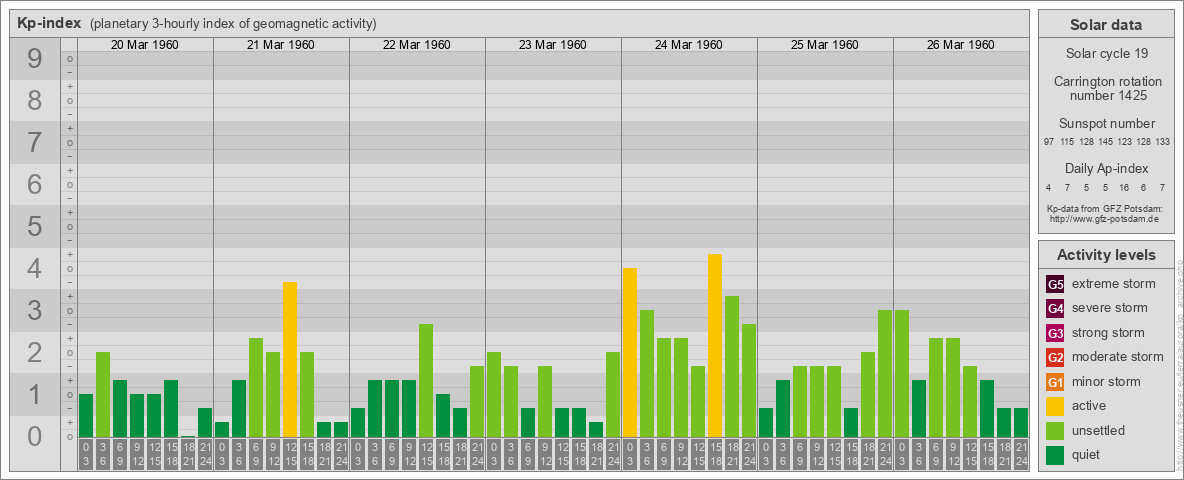This screenshot has width=1184, height=480.
Task: Click the yellow bar on 21 Mar at 12-15
Action: coord(290,359)
